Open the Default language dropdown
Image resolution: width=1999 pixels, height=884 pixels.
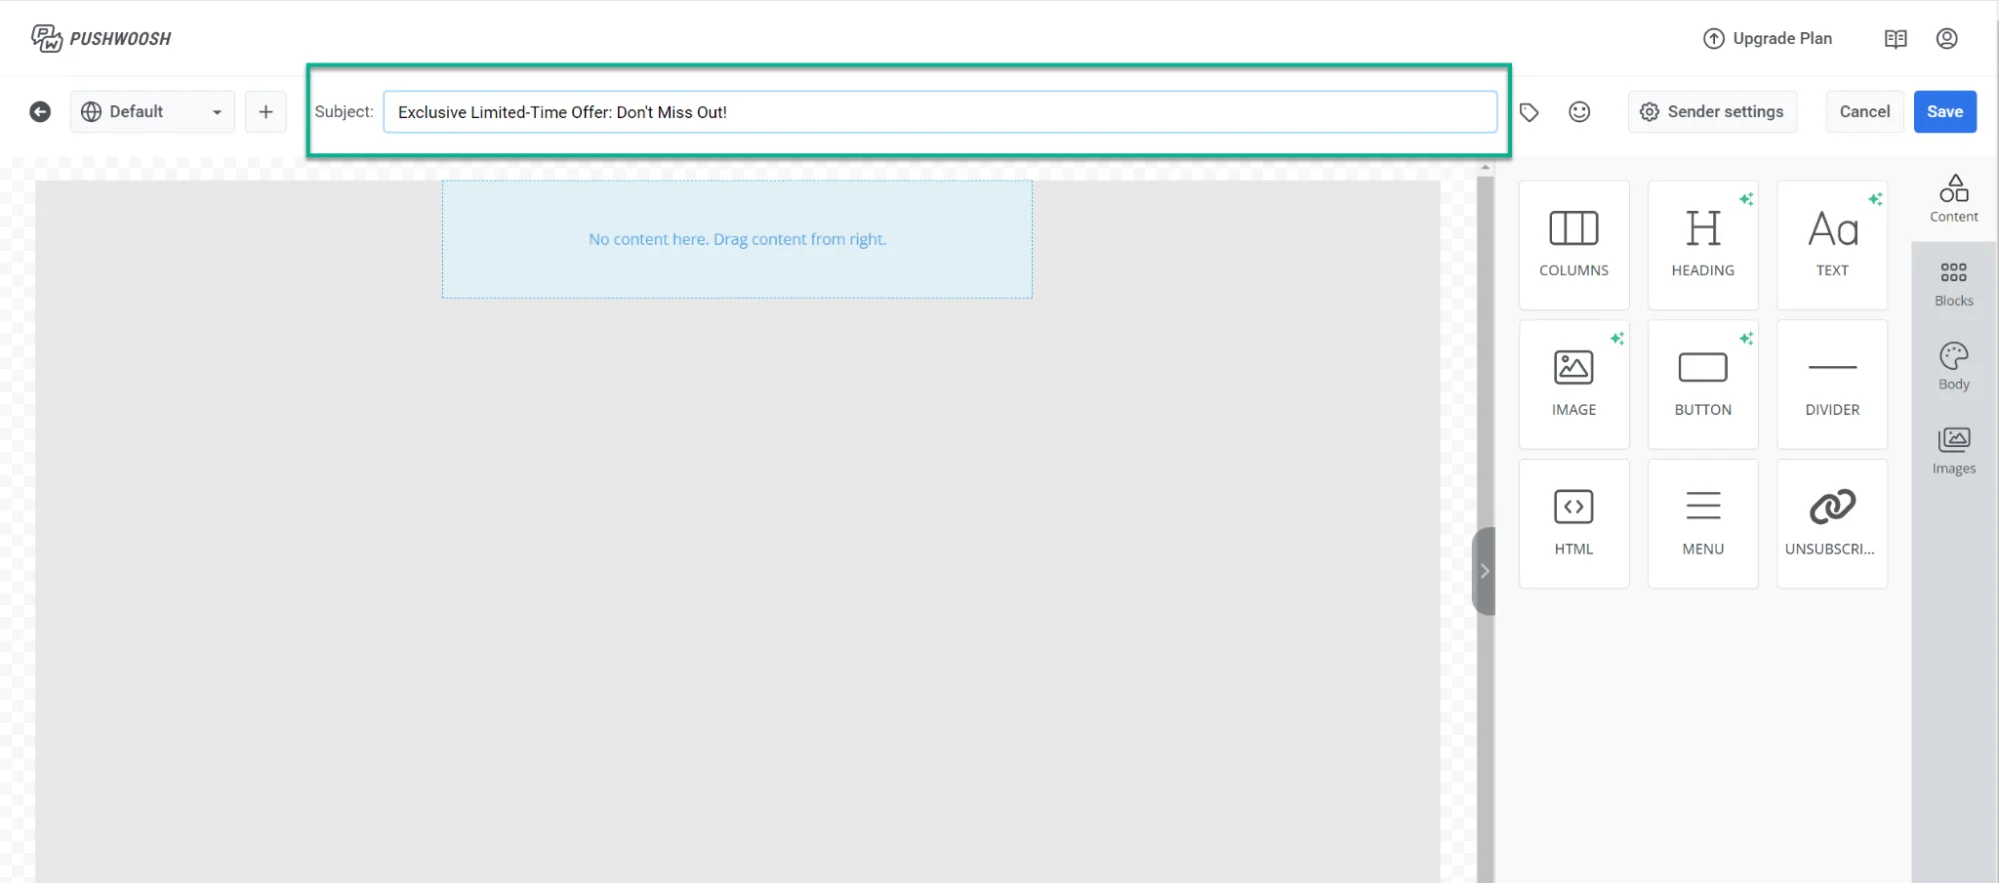(152, 112)
